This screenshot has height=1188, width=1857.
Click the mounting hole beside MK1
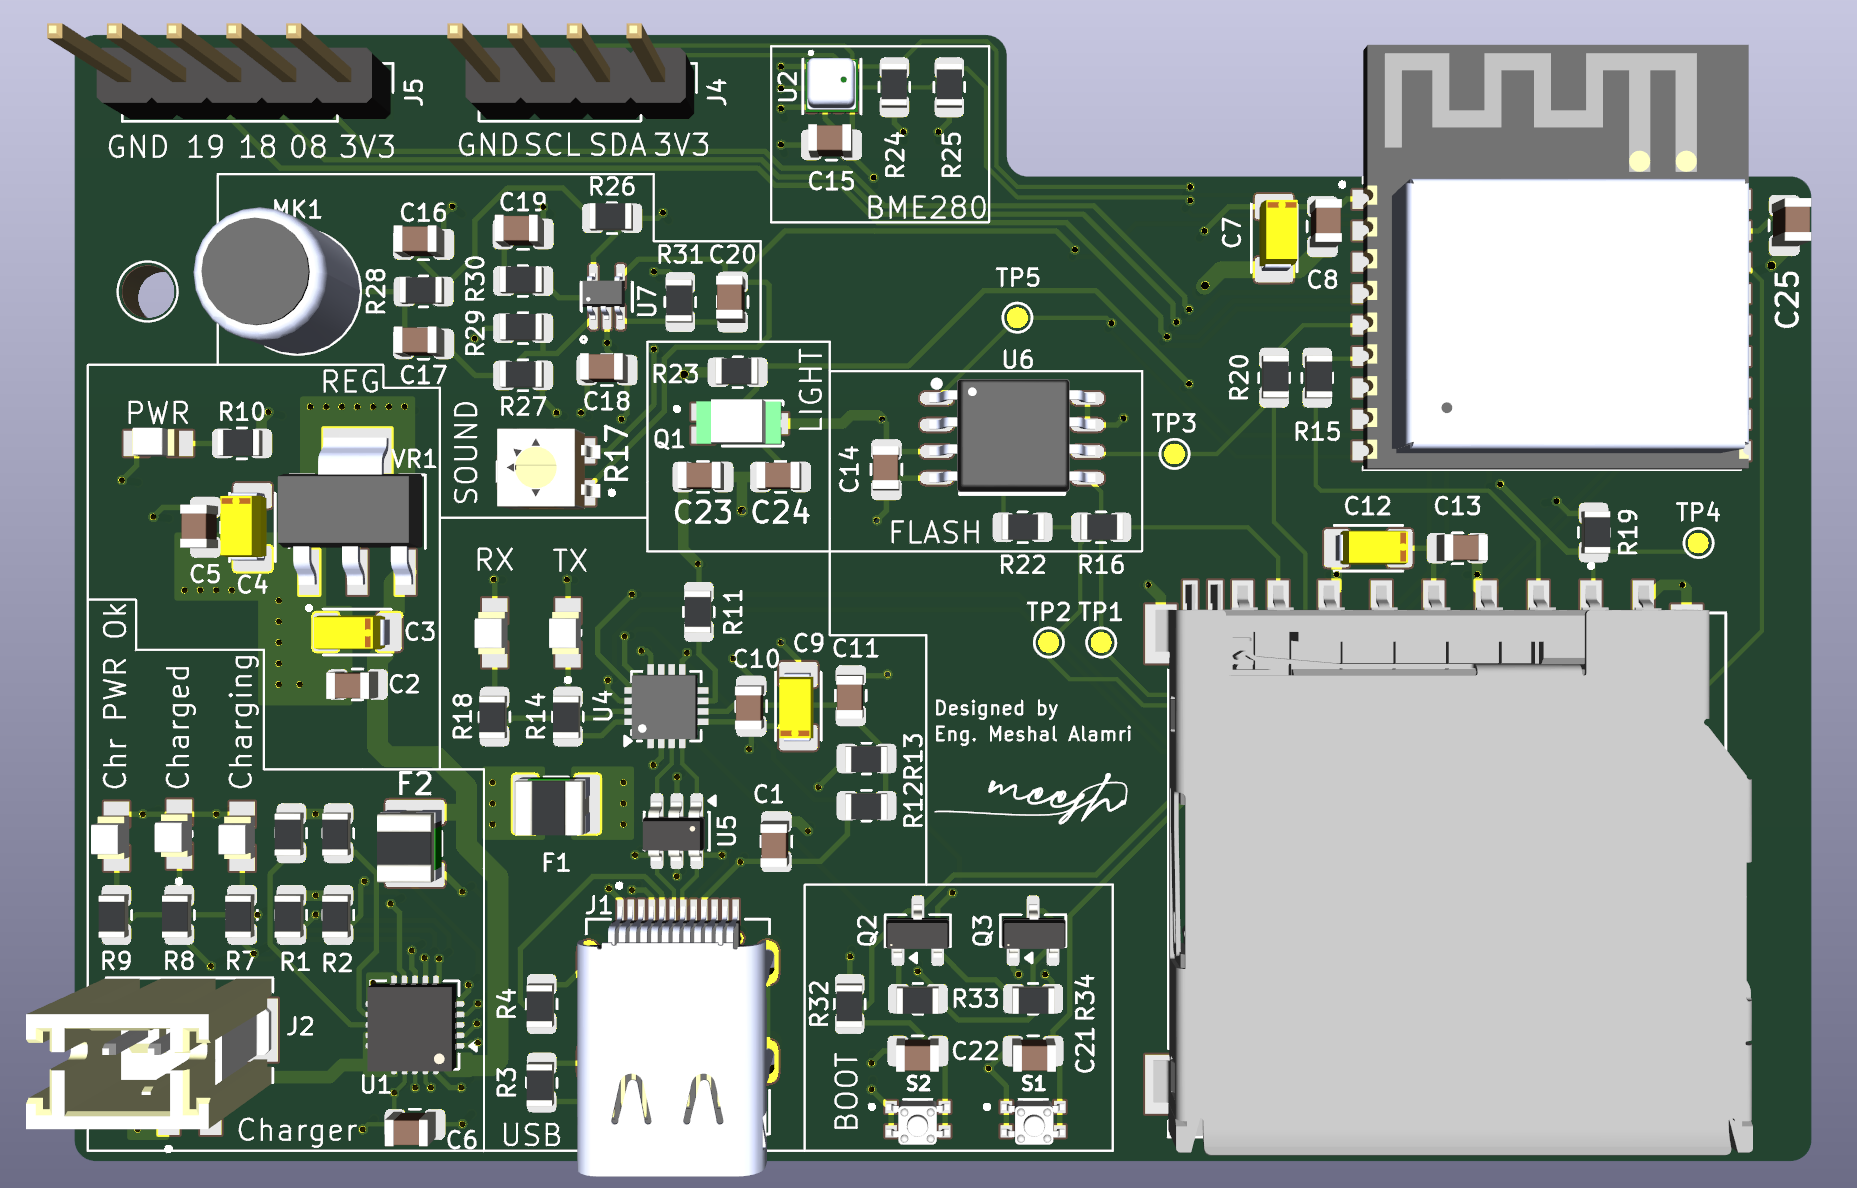(148, 291)
